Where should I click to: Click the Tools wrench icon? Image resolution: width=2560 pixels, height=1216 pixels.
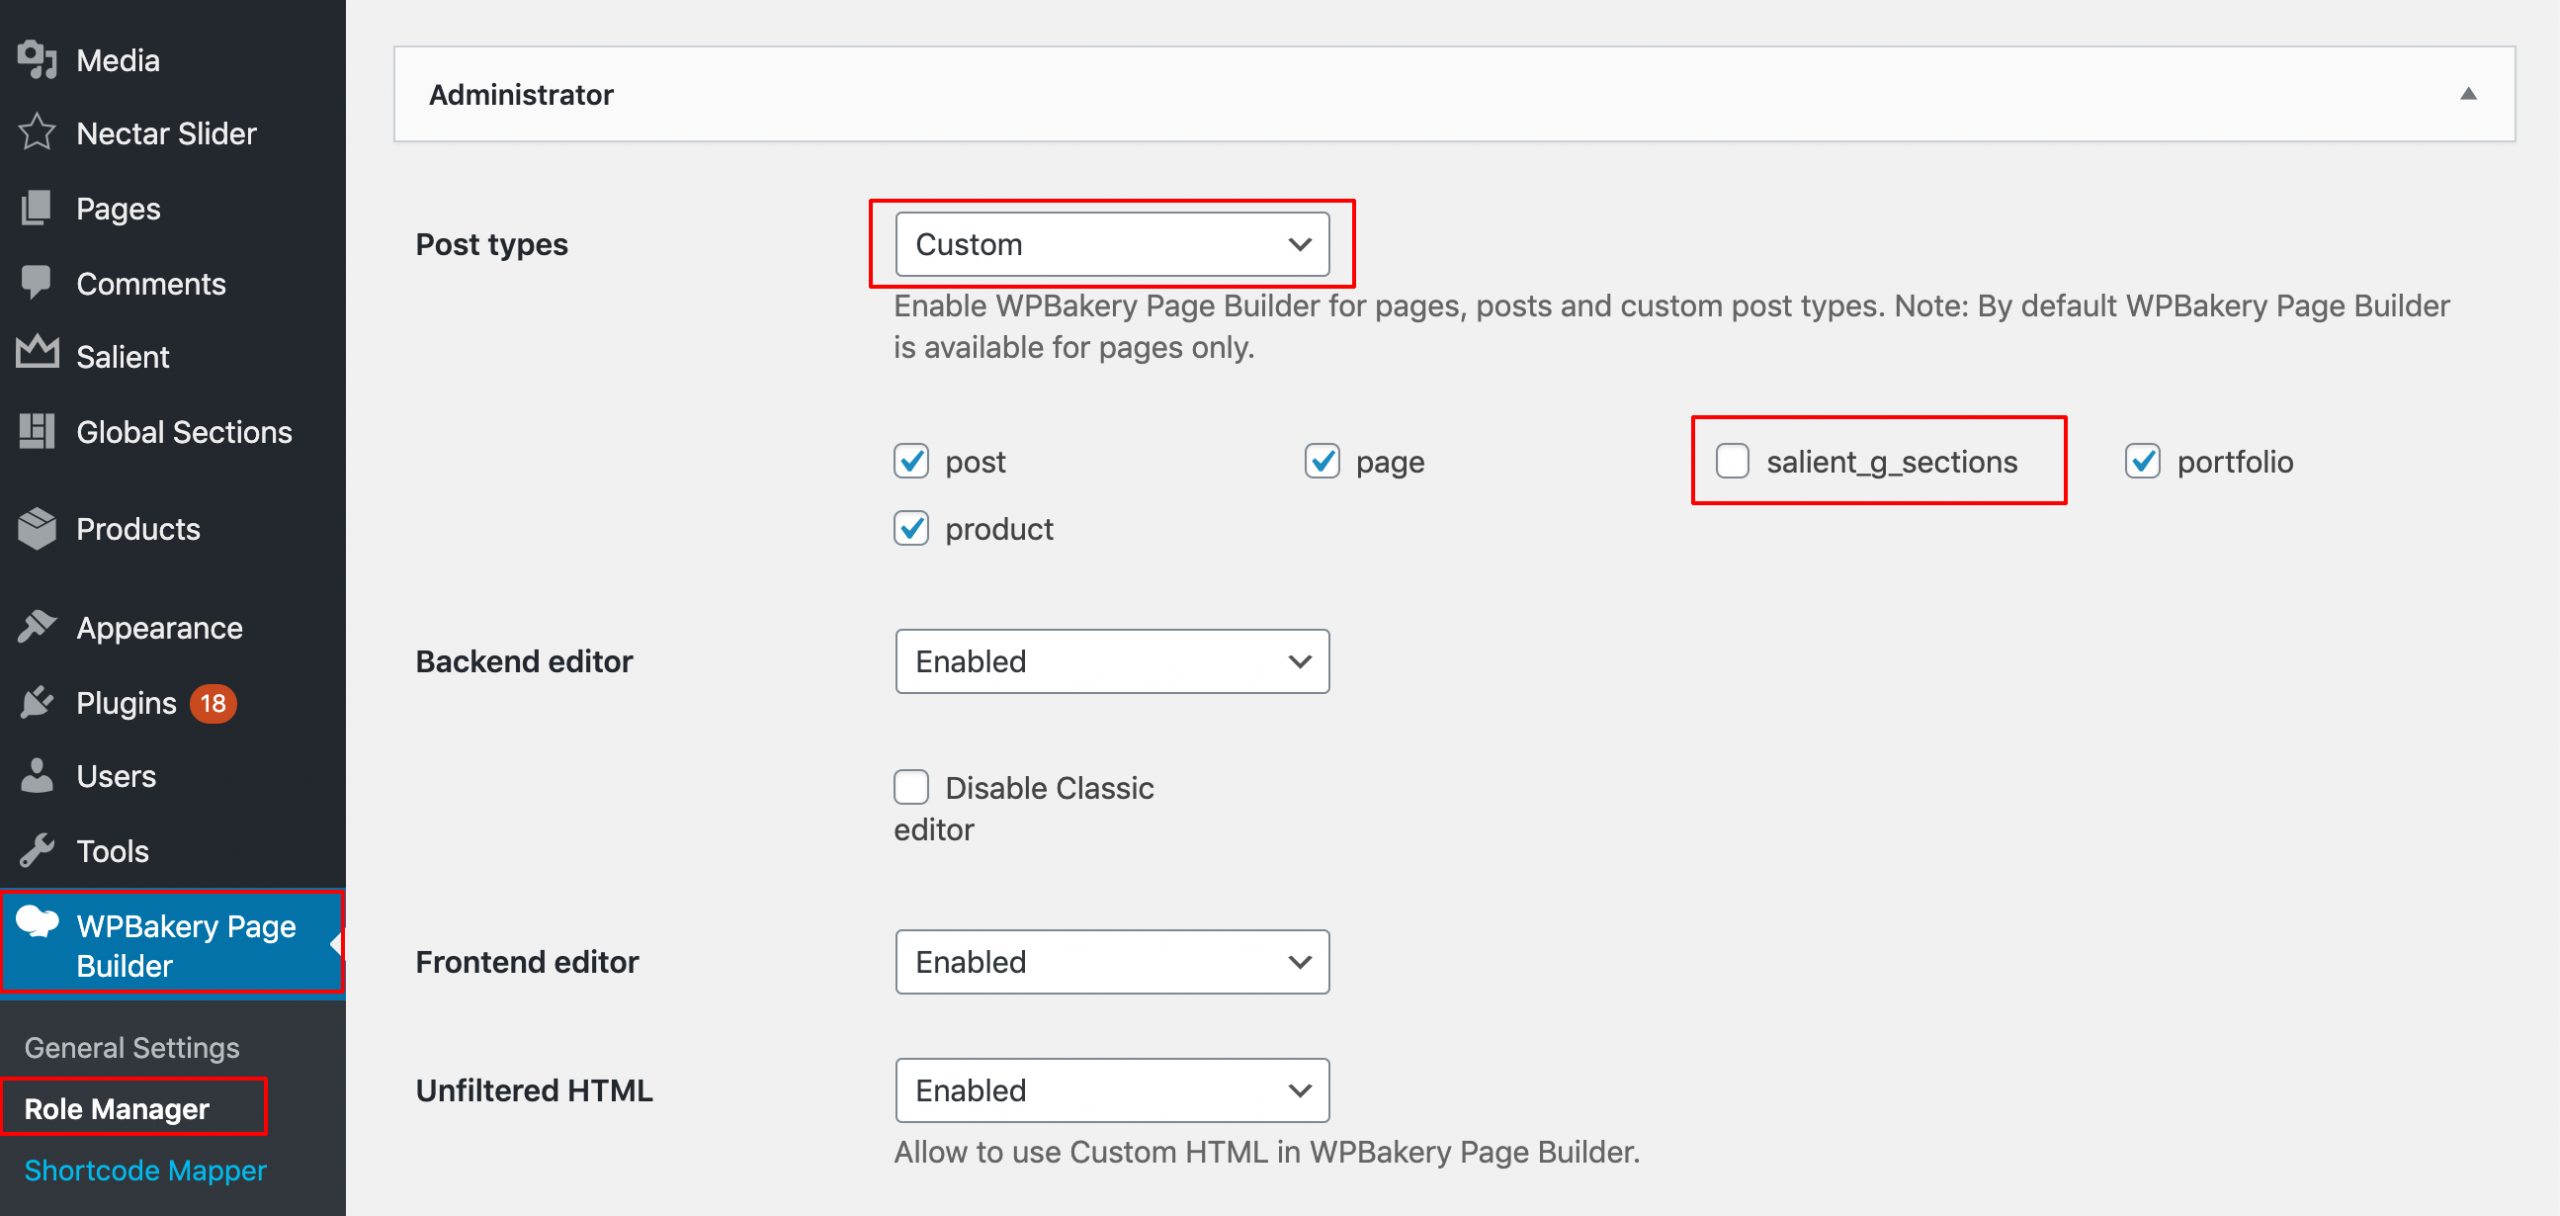pos(37,851)
